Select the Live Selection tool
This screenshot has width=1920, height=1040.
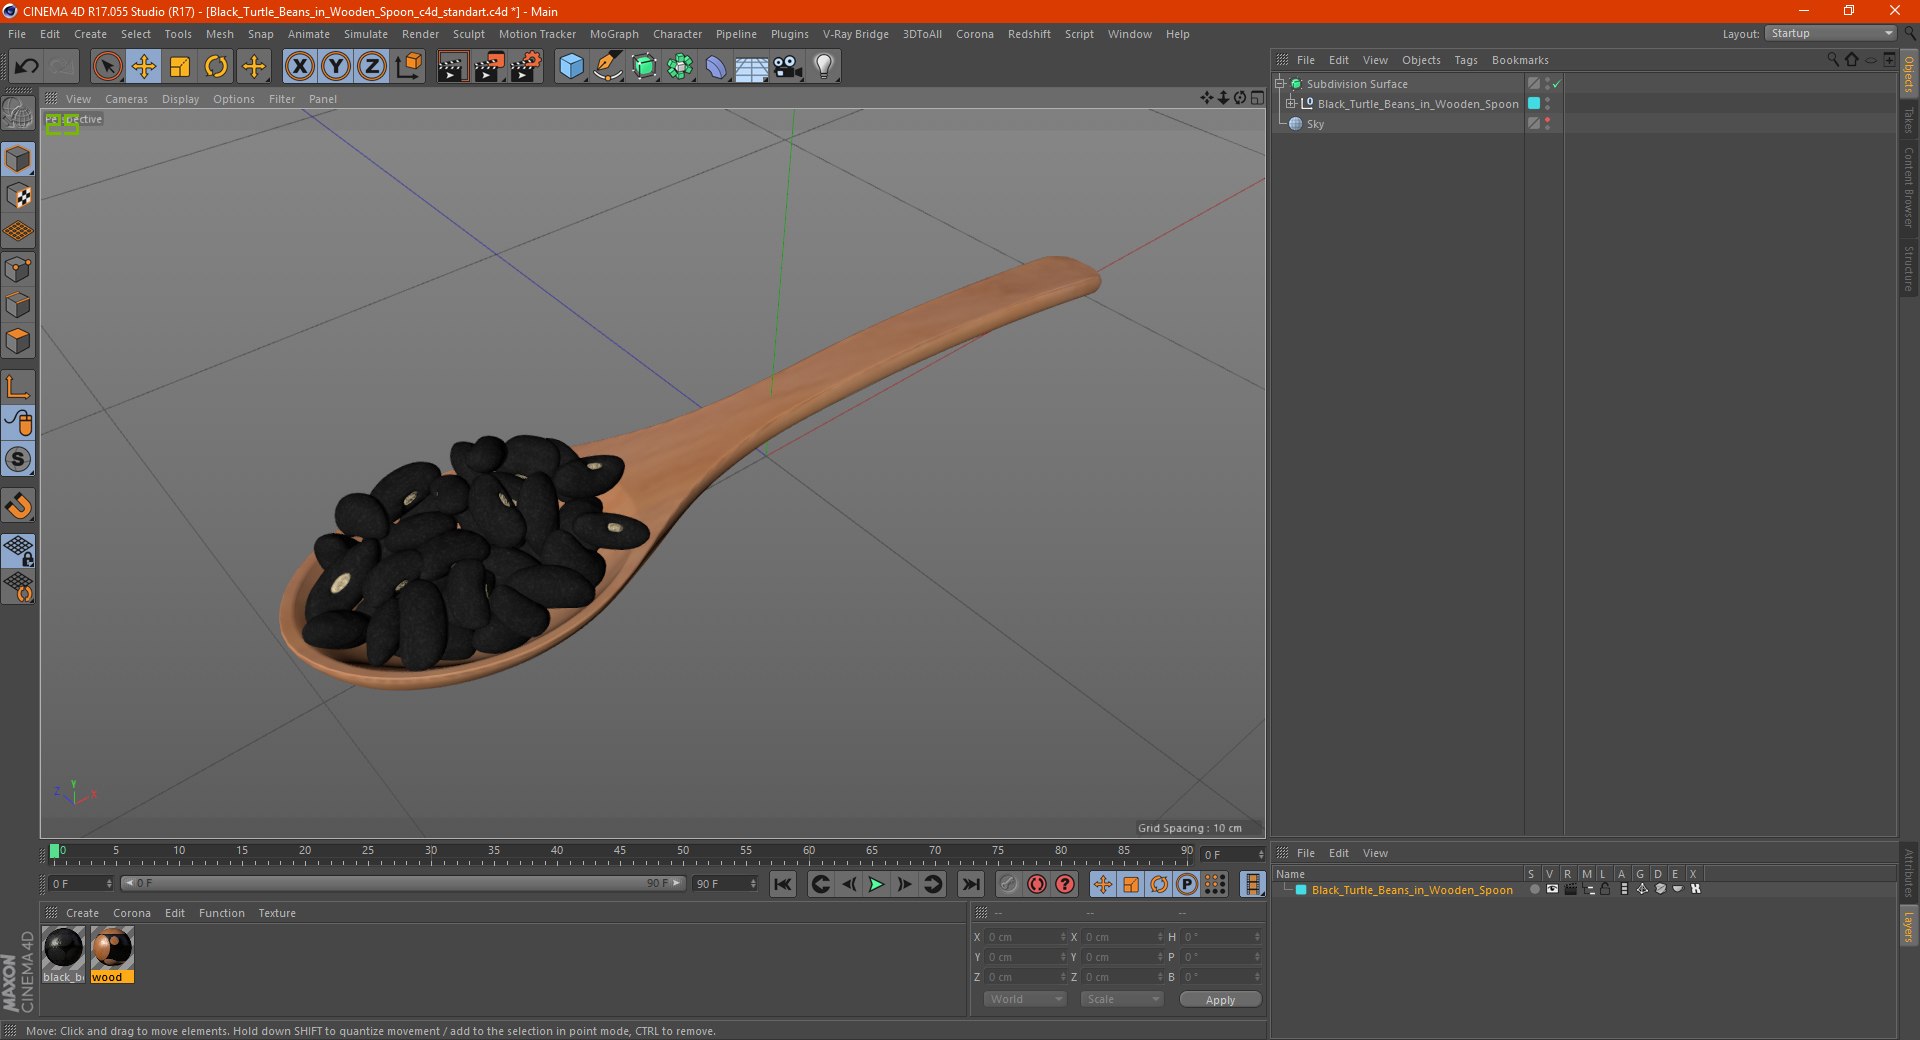tap(107, 67)
